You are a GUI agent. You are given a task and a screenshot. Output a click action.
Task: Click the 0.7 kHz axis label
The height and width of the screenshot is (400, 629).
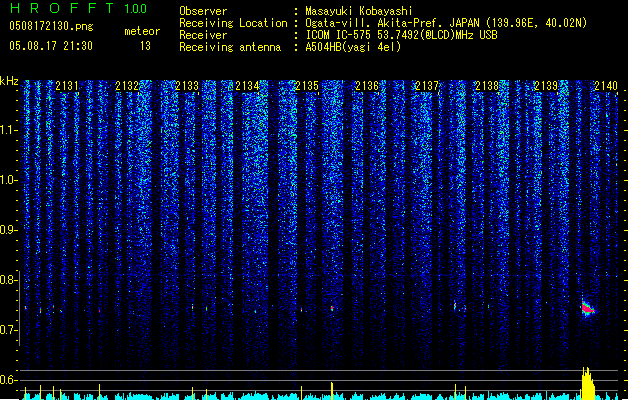pos(8,330)
